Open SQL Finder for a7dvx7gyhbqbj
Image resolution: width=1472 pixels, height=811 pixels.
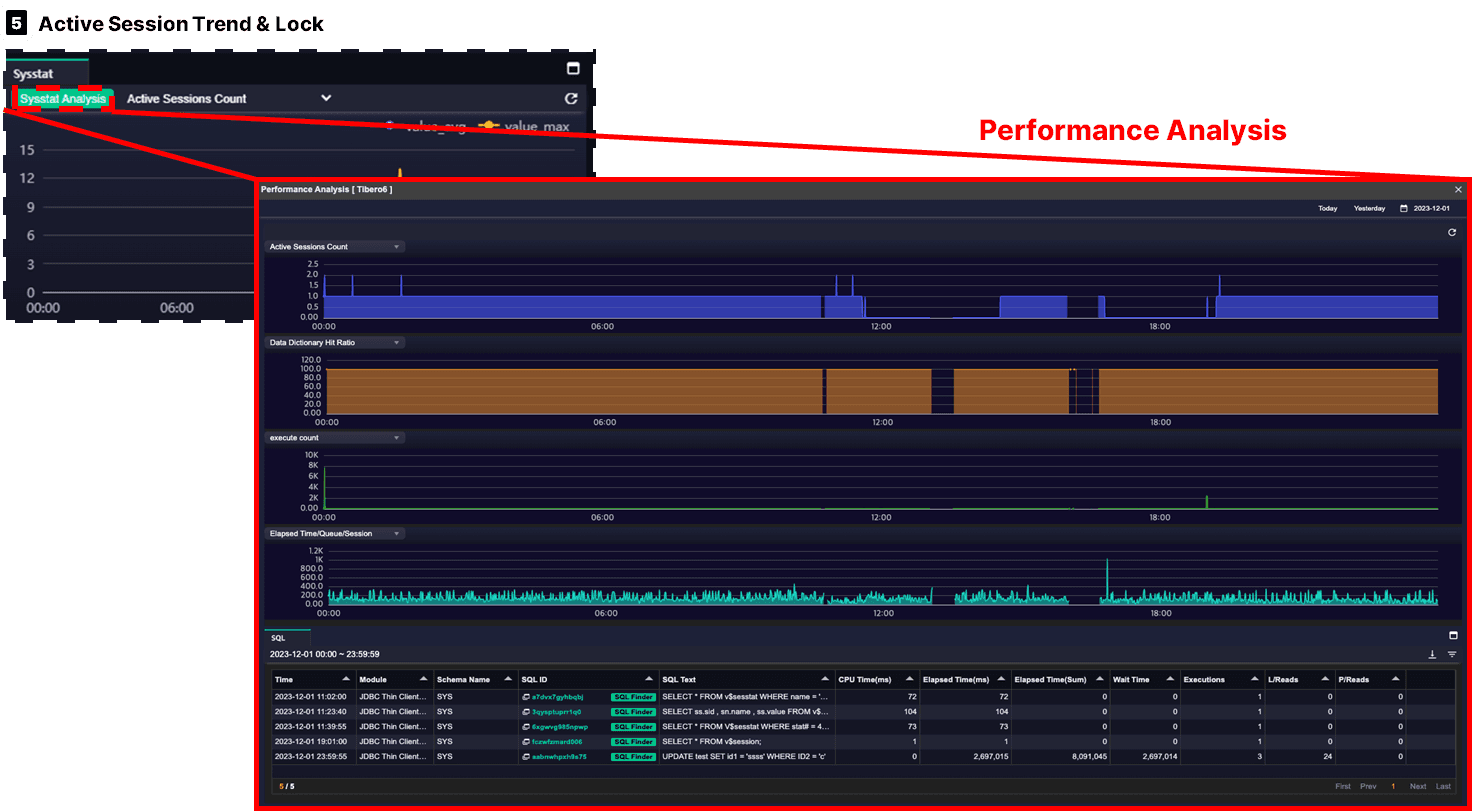click(x=633, y=696)
